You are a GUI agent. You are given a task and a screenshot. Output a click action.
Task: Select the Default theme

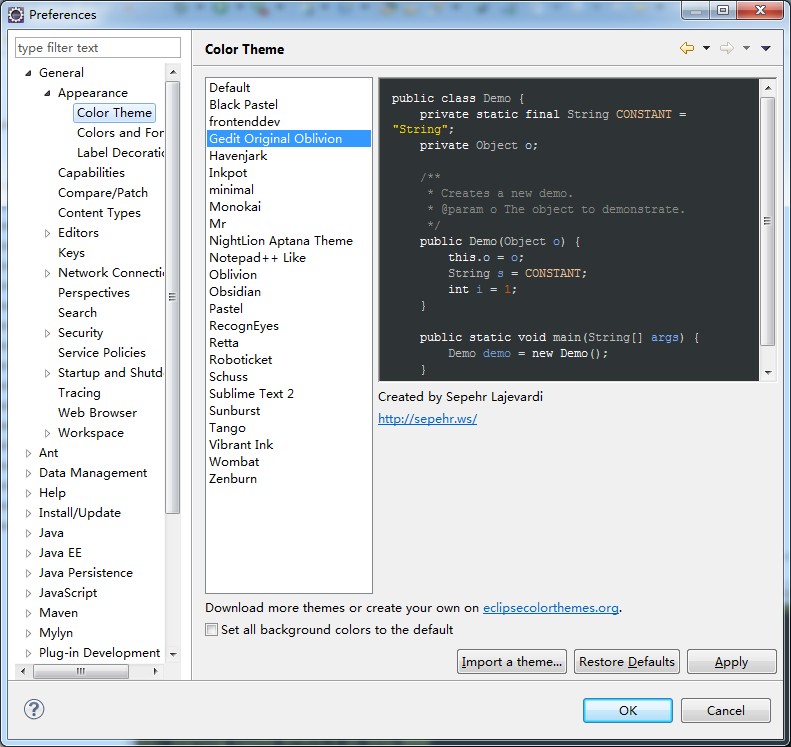[x=289, y=87]
